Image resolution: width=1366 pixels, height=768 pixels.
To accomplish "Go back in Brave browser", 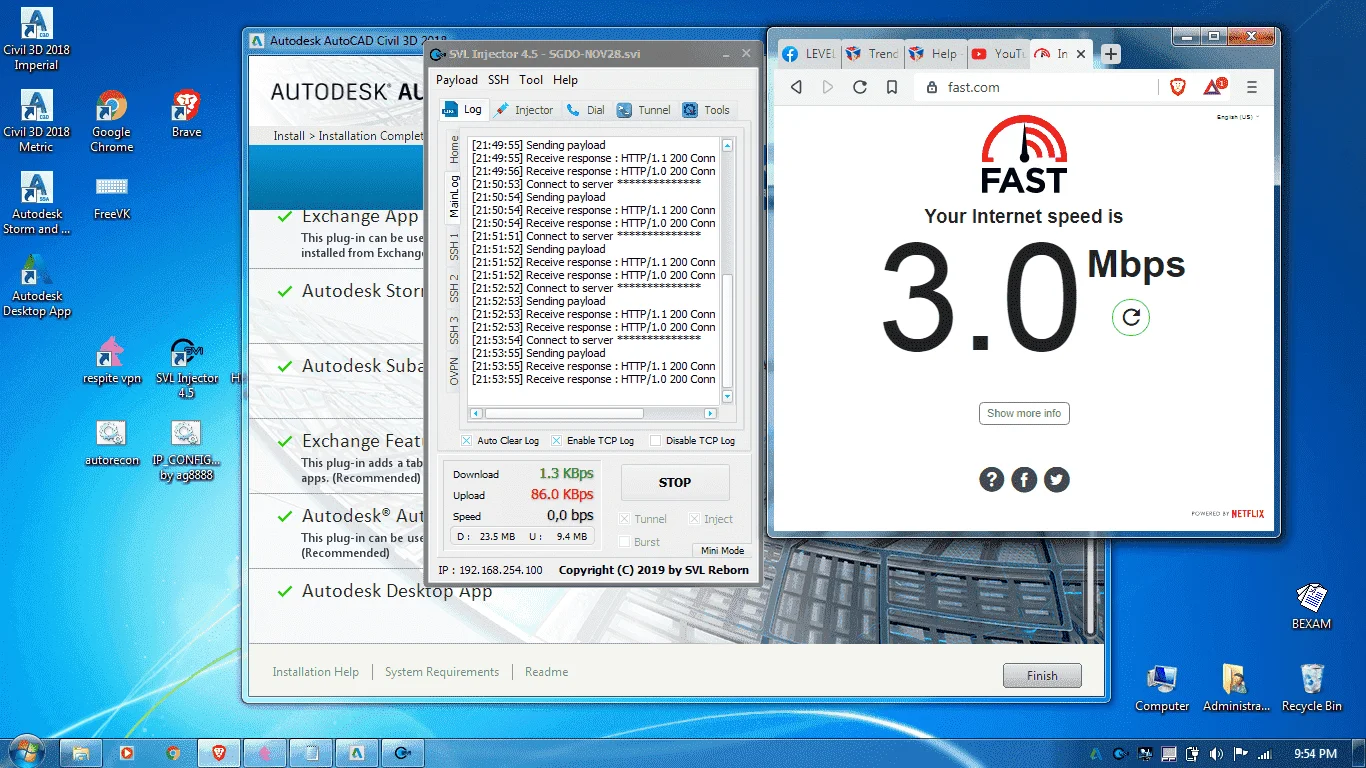I will point(796,87).
